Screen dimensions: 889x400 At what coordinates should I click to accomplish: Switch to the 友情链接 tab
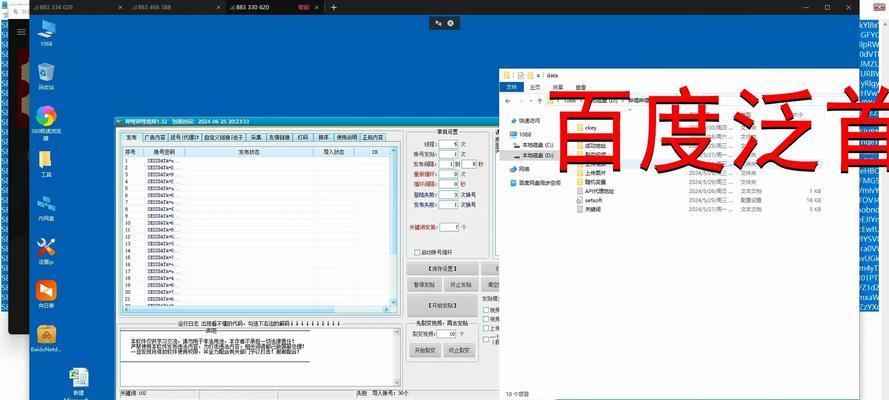(x=279, y=137)
